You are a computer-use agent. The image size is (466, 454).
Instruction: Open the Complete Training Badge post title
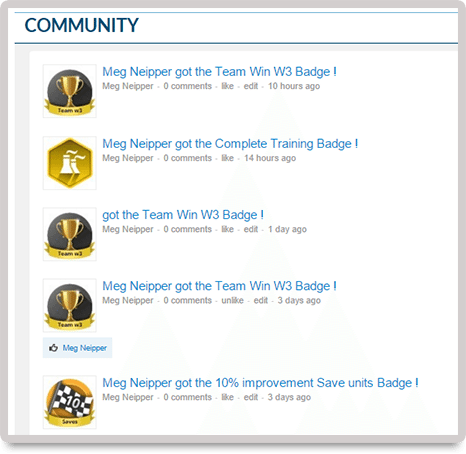[x=230, y=144]
